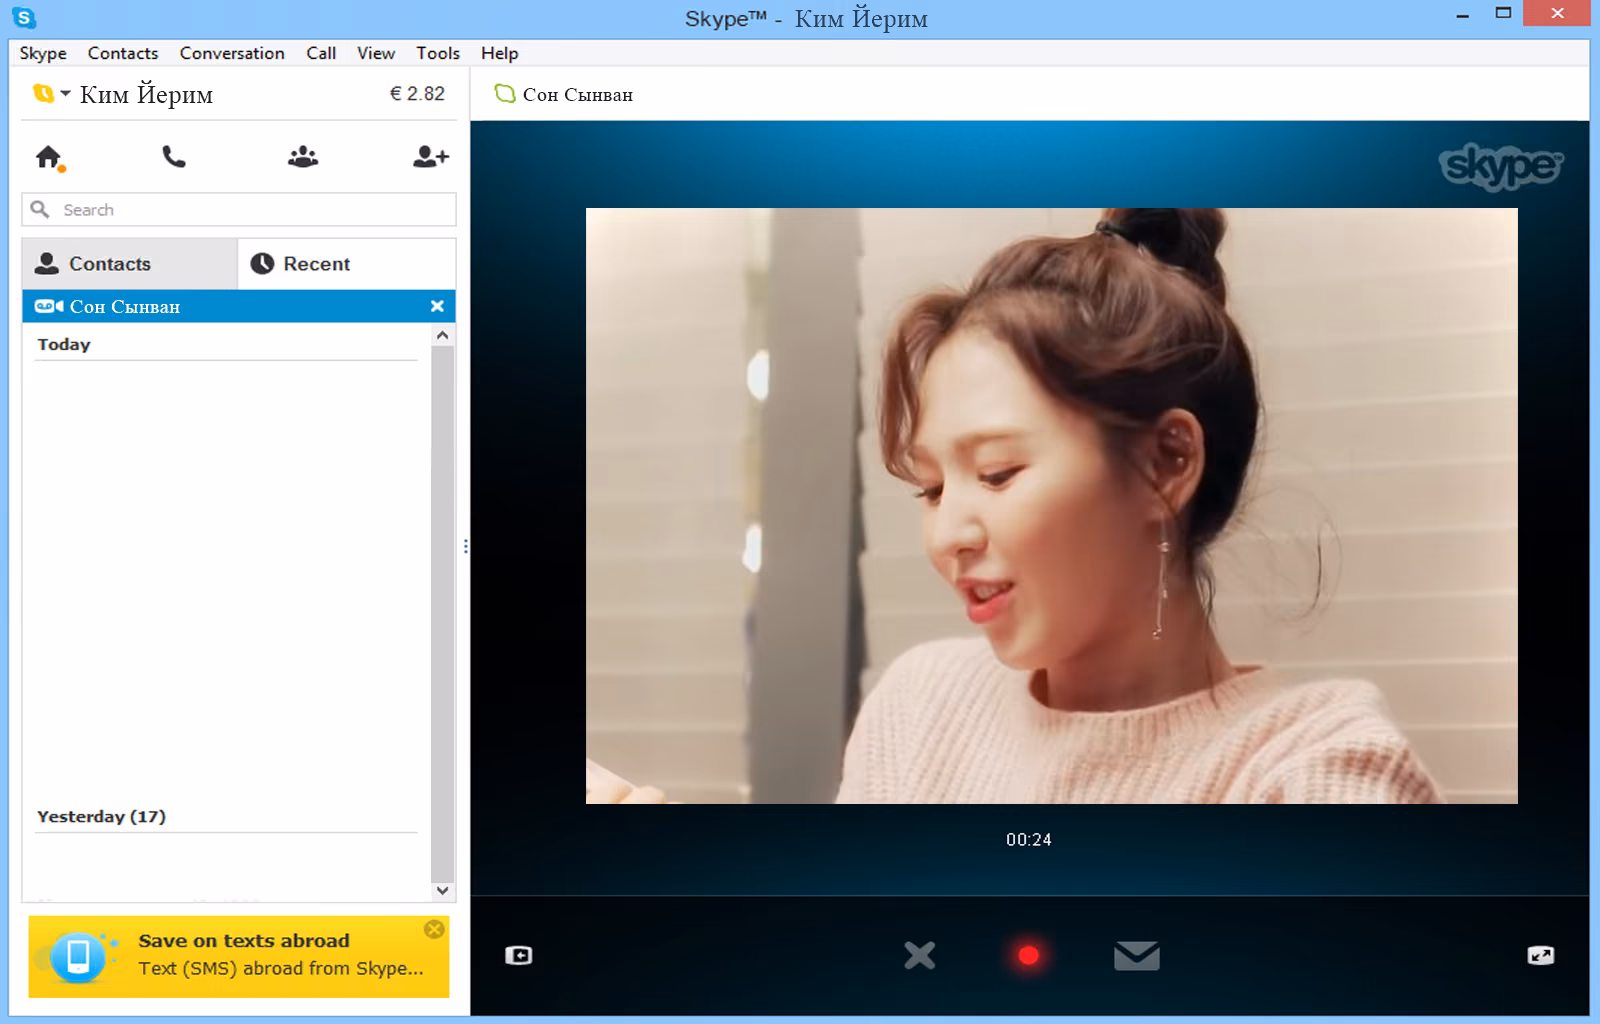
Task: Click the Ким Йерим profile name
Action: click(x=146, y=95)
